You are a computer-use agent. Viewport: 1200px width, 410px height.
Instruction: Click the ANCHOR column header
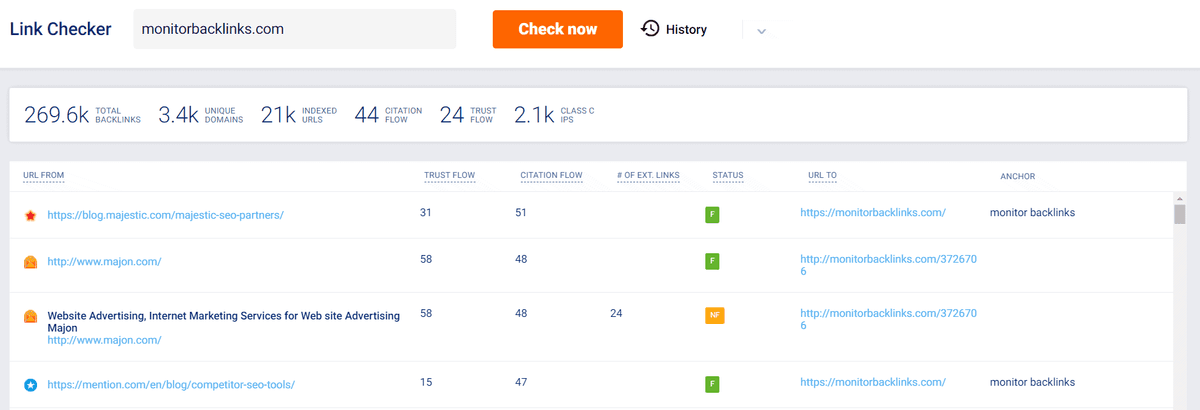[x=1017, y=176]
